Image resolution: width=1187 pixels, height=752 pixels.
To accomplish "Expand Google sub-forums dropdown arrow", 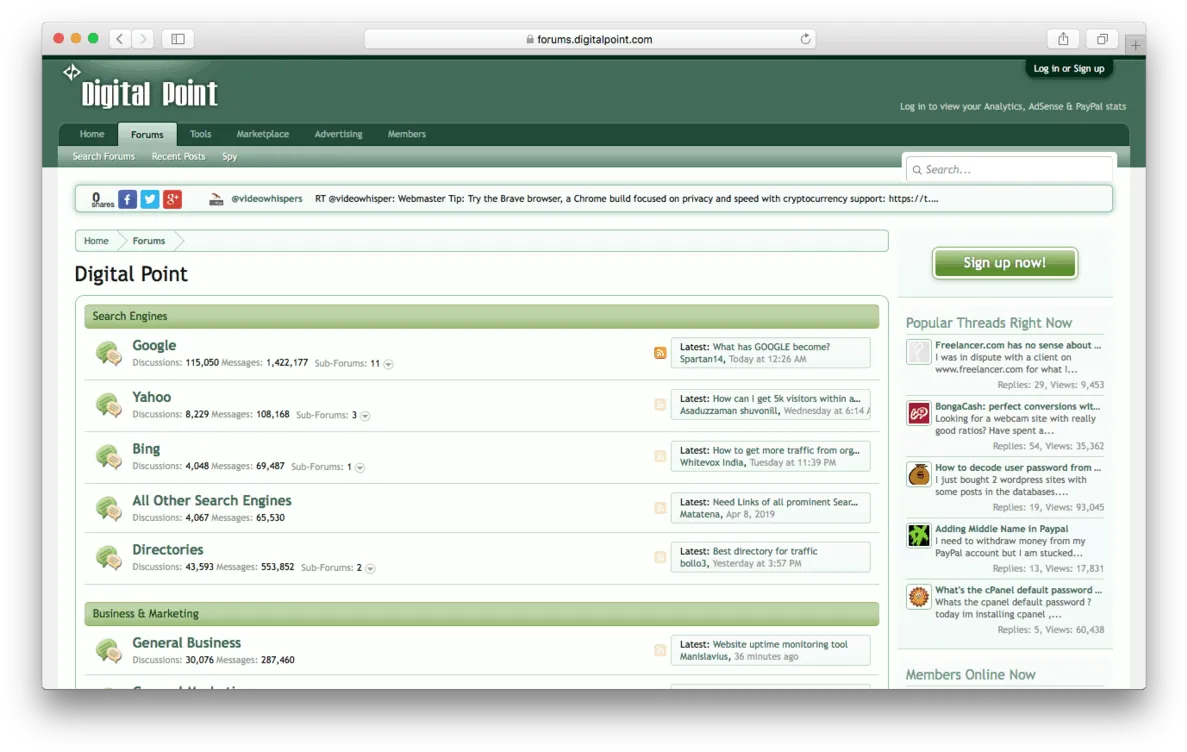I will coord(388,364).
